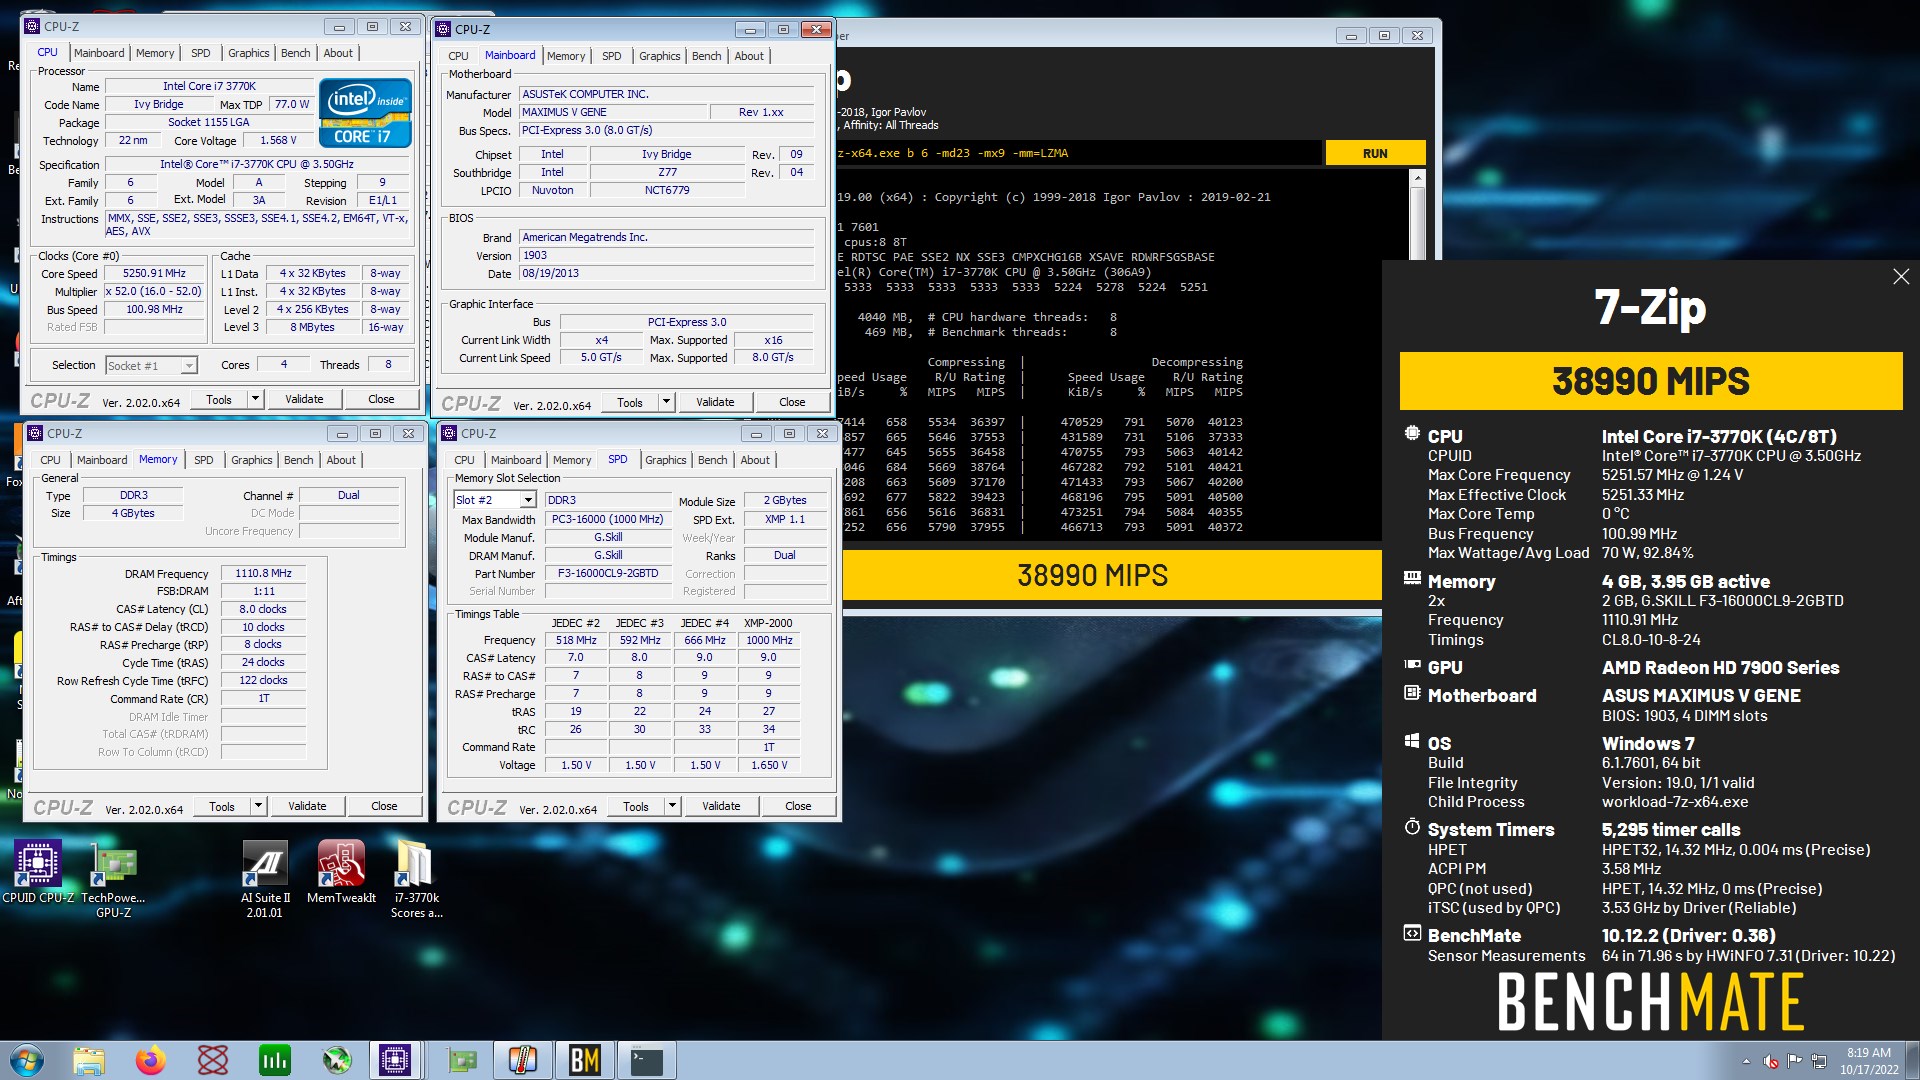Click the Core Speed value 5250.91 MHz
The image size is (1920, 1080).
155,273
